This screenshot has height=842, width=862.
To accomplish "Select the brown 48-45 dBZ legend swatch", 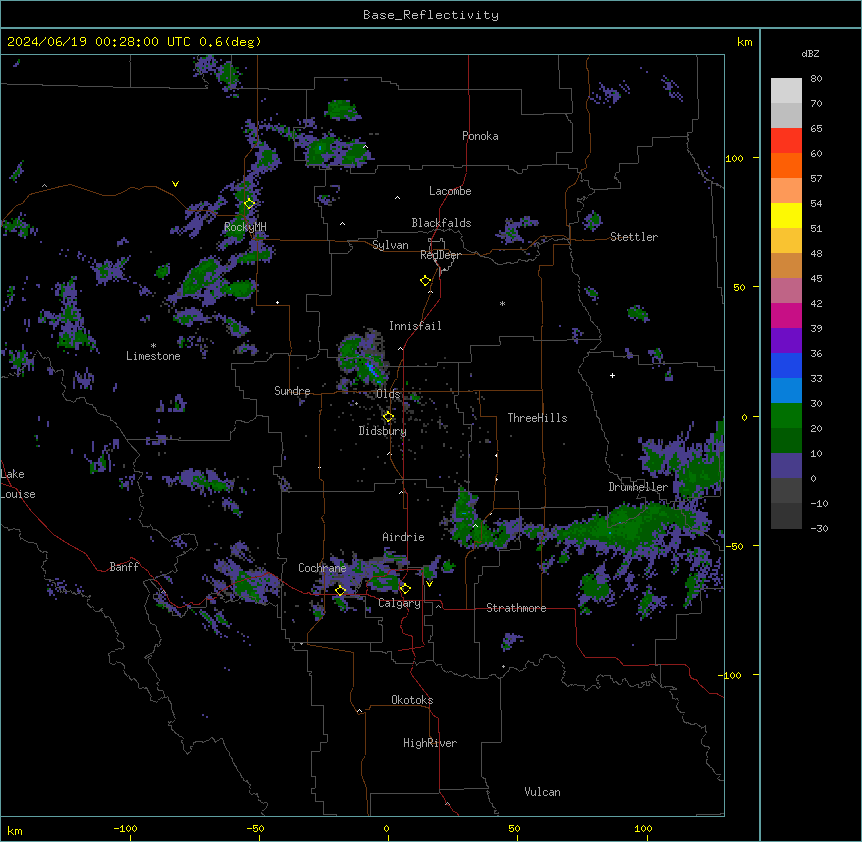I will tap(786, 265).
